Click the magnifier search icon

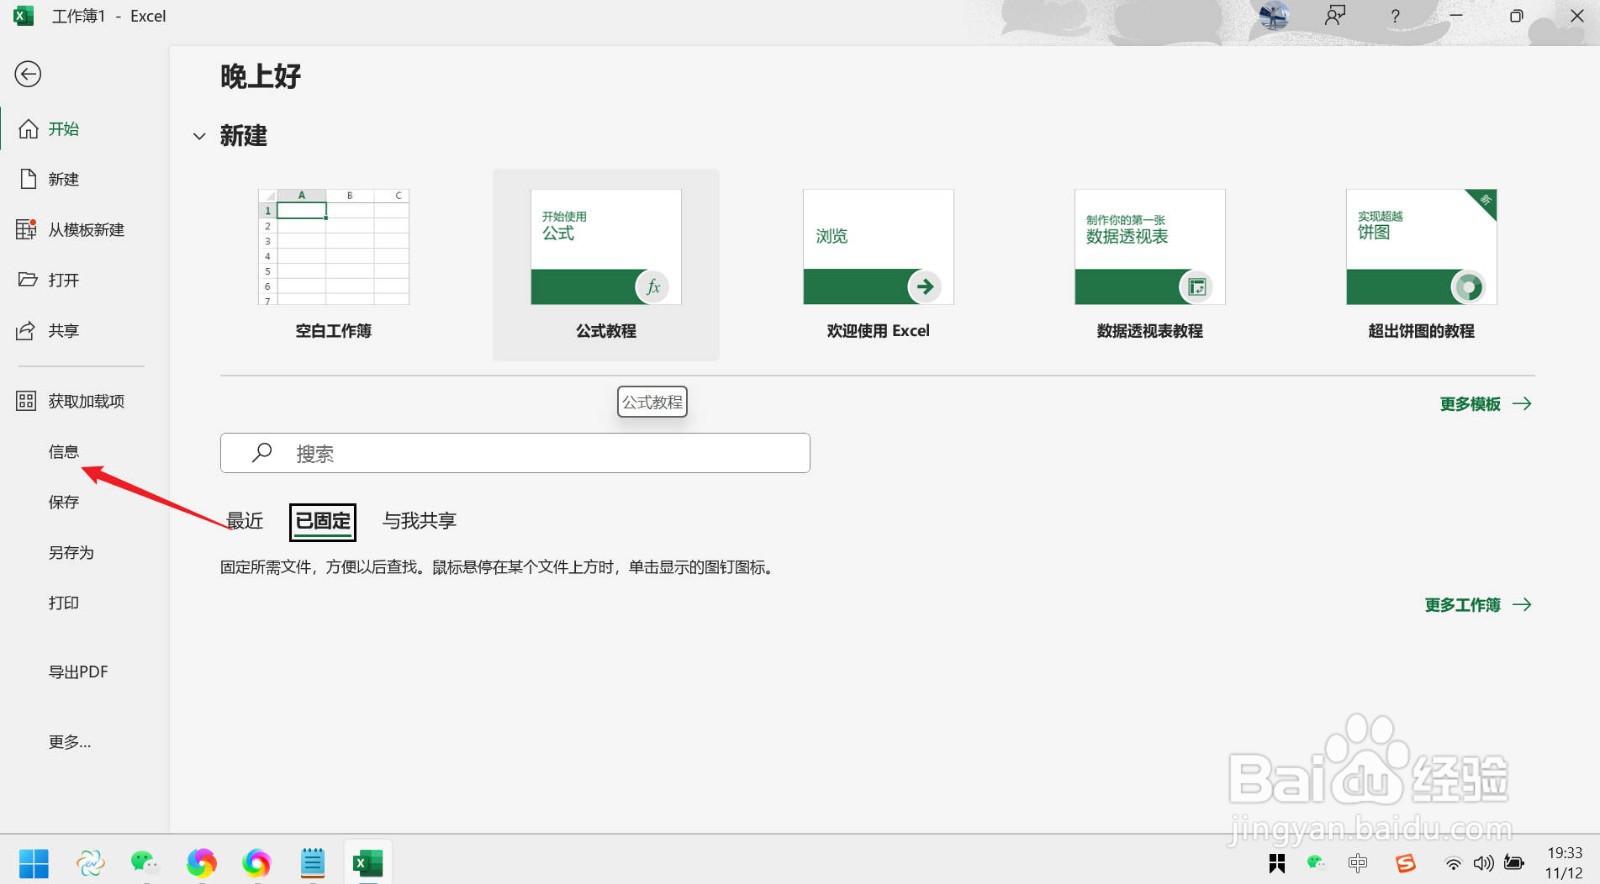262,453
